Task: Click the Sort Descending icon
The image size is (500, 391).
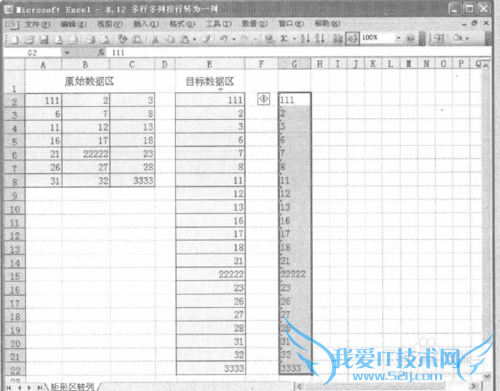Action: pos(320,39)
